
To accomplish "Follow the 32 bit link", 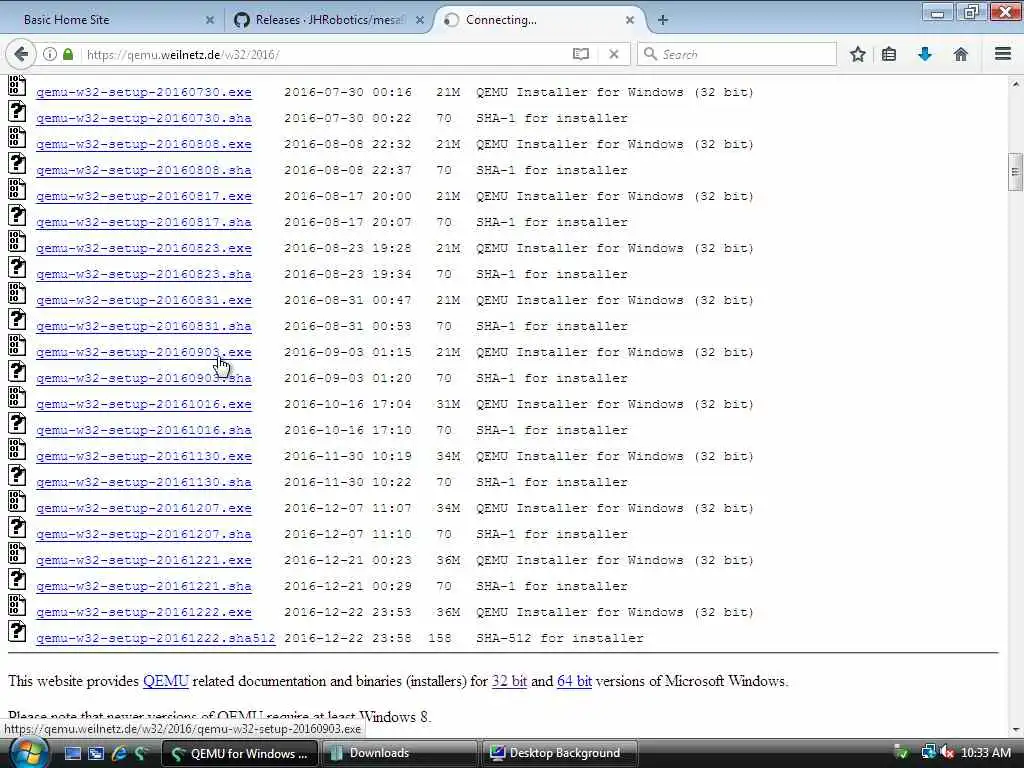I will click(x=509, y=681).
